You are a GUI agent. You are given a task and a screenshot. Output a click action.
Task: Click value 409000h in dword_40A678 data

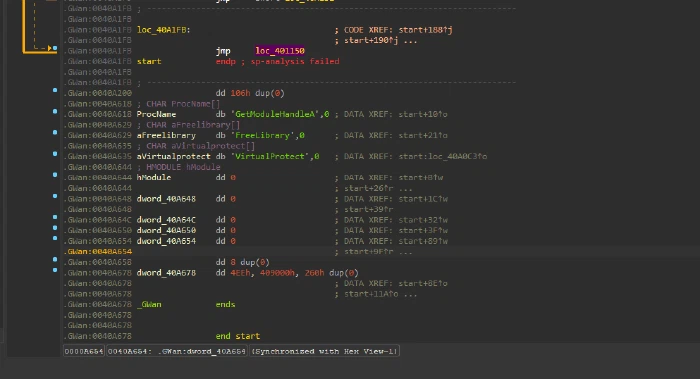[x=277, y=273]
